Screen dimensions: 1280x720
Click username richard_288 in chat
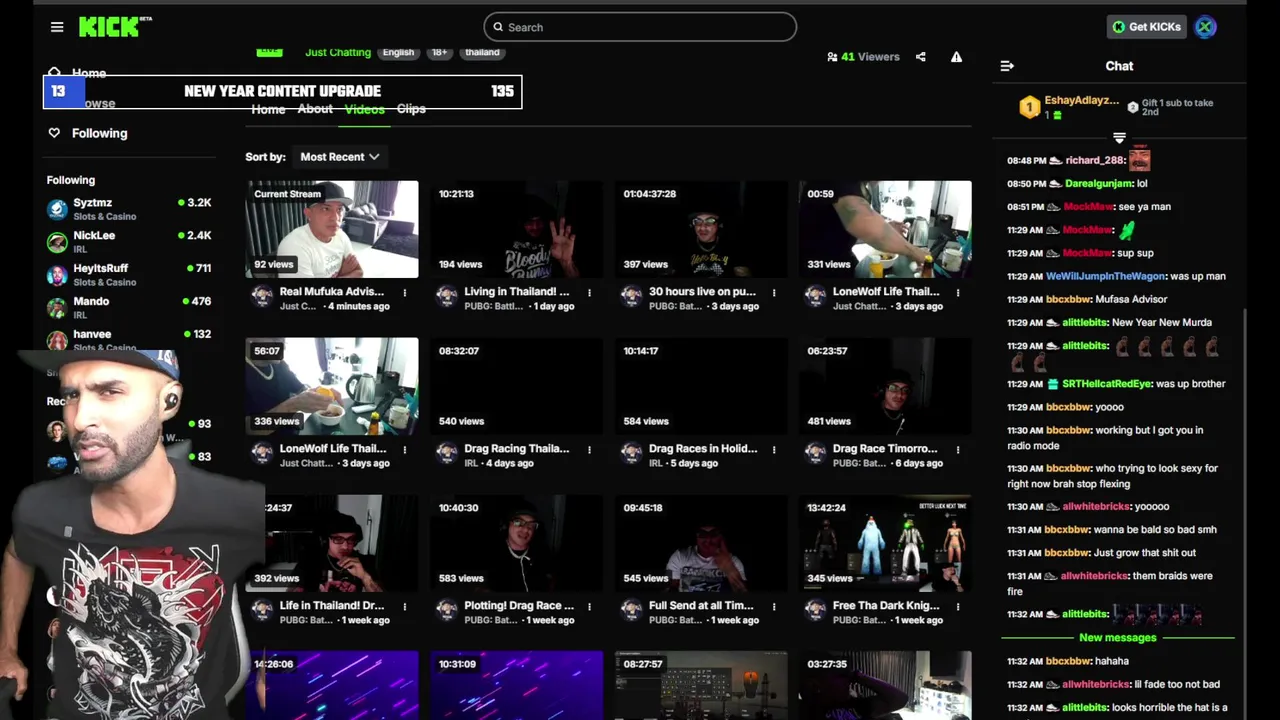tap(1095, 160)
